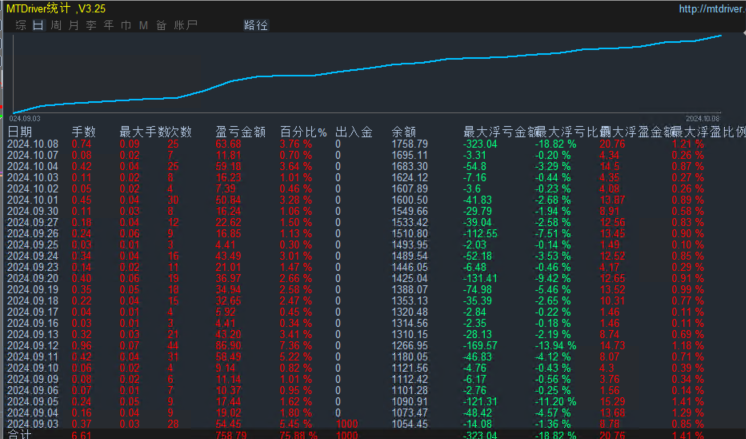Open the 周 weekly statistics tab
746x439 pixels.
pos(56,25)
